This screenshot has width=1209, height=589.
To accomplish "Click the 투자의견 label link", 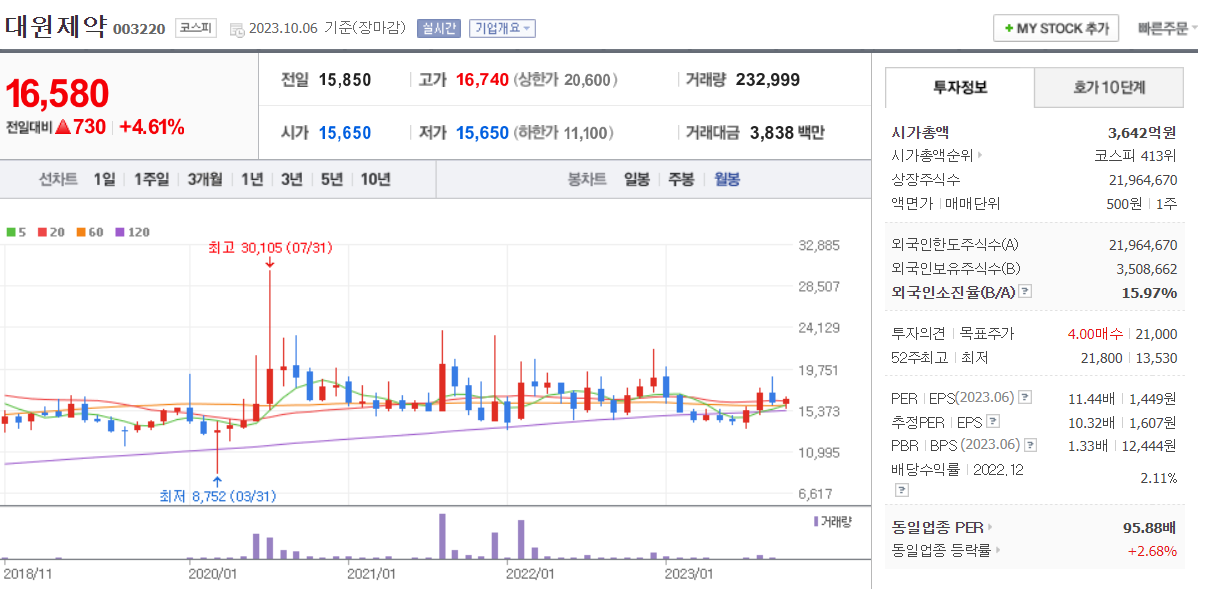I will pos(917,334).
